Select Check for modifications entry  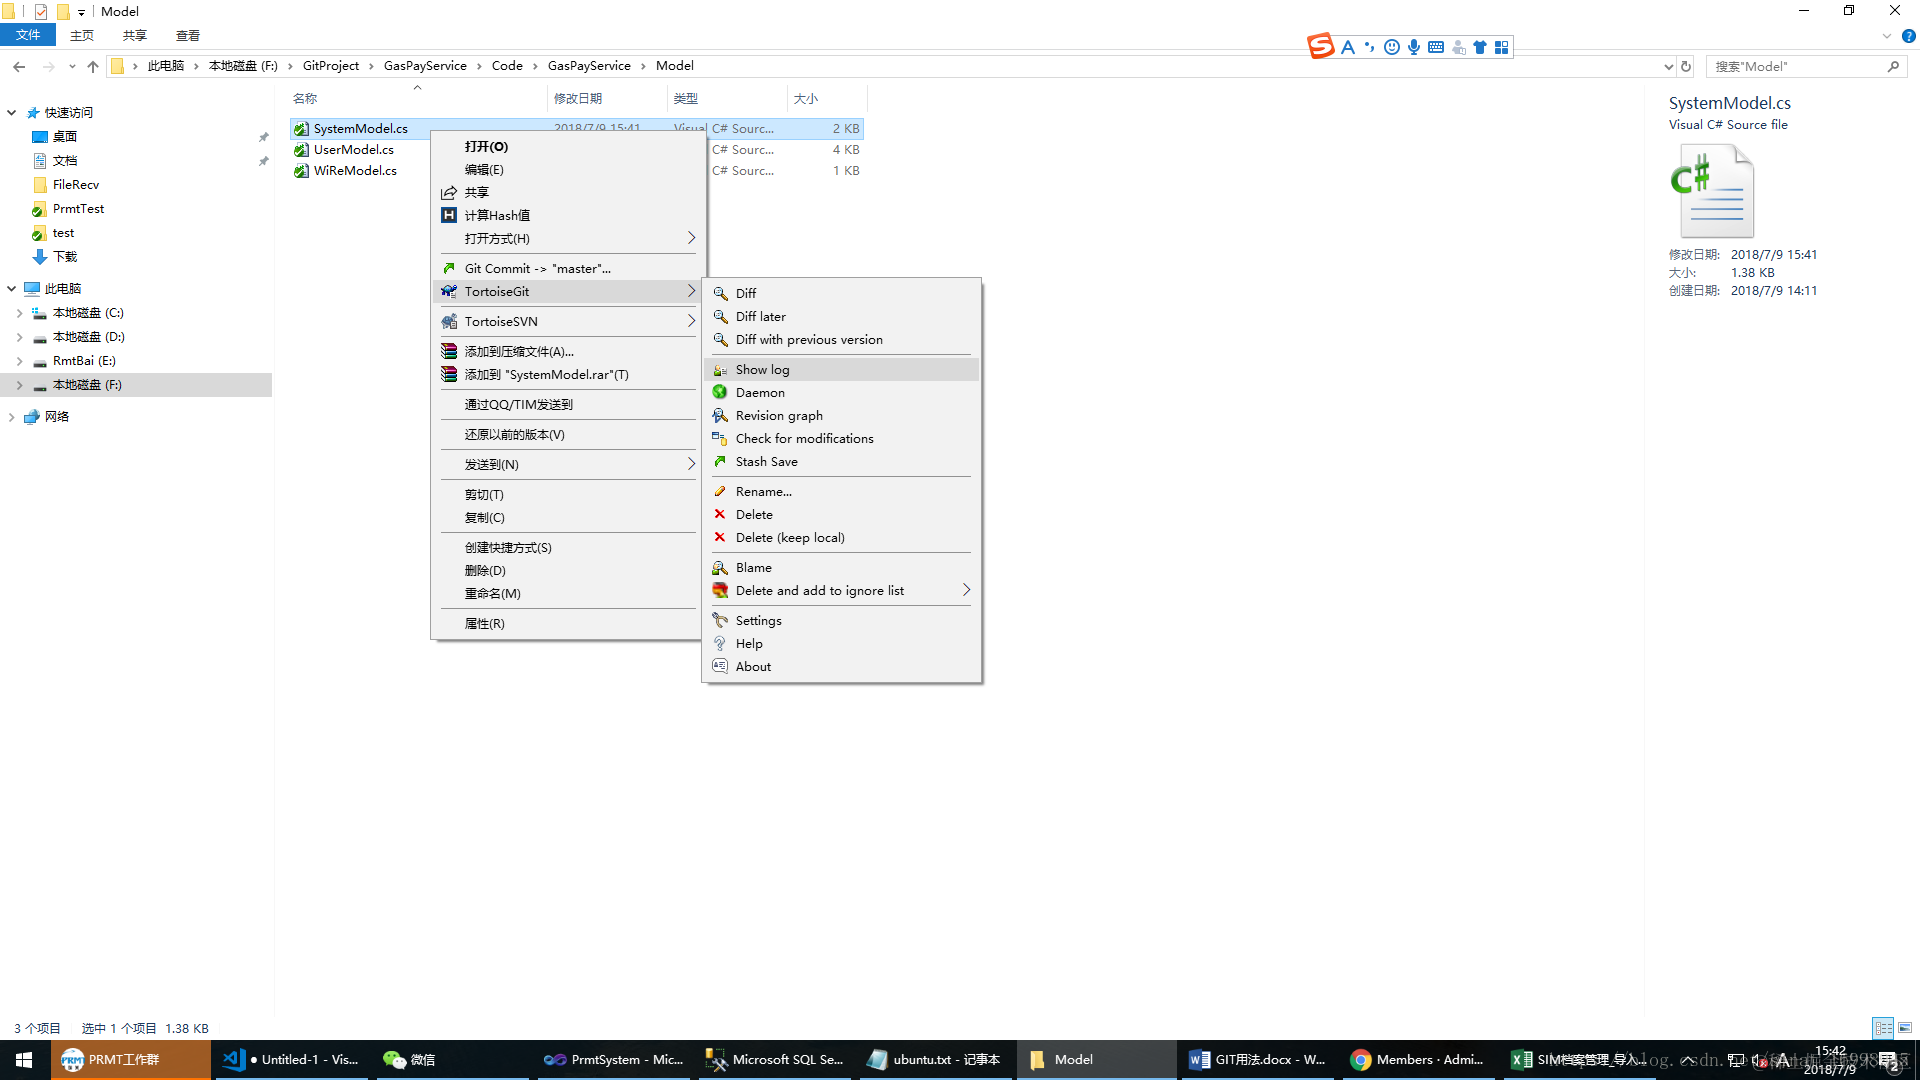(803, 438)
